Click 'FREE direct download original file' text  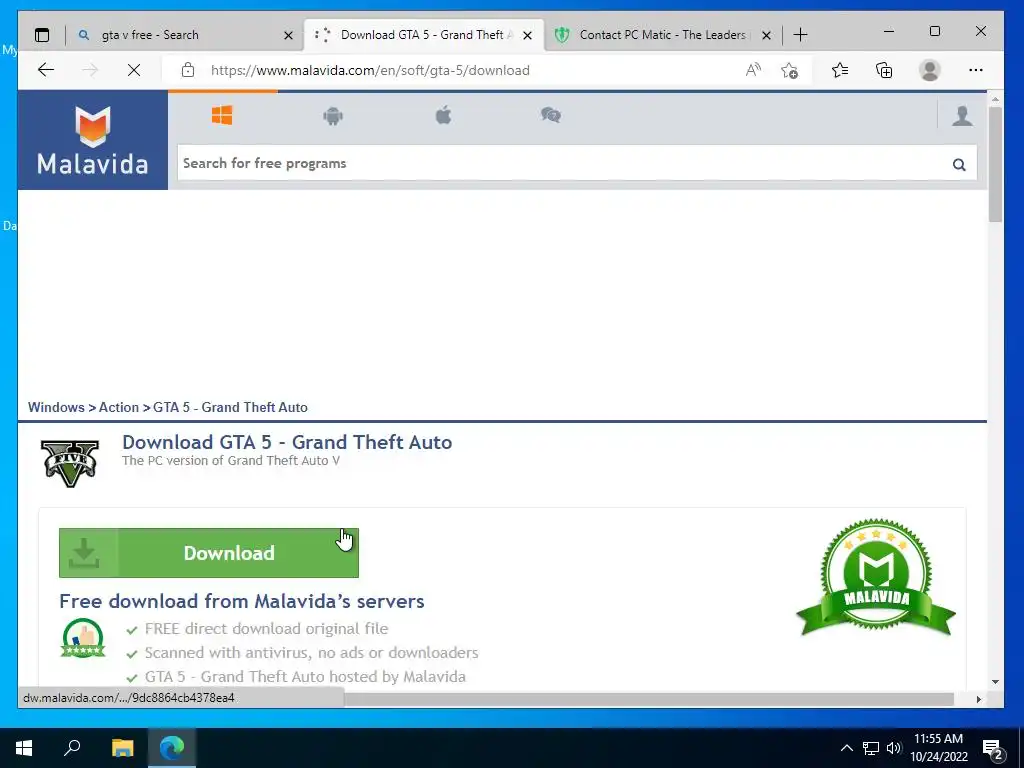[x=266, y=629]
